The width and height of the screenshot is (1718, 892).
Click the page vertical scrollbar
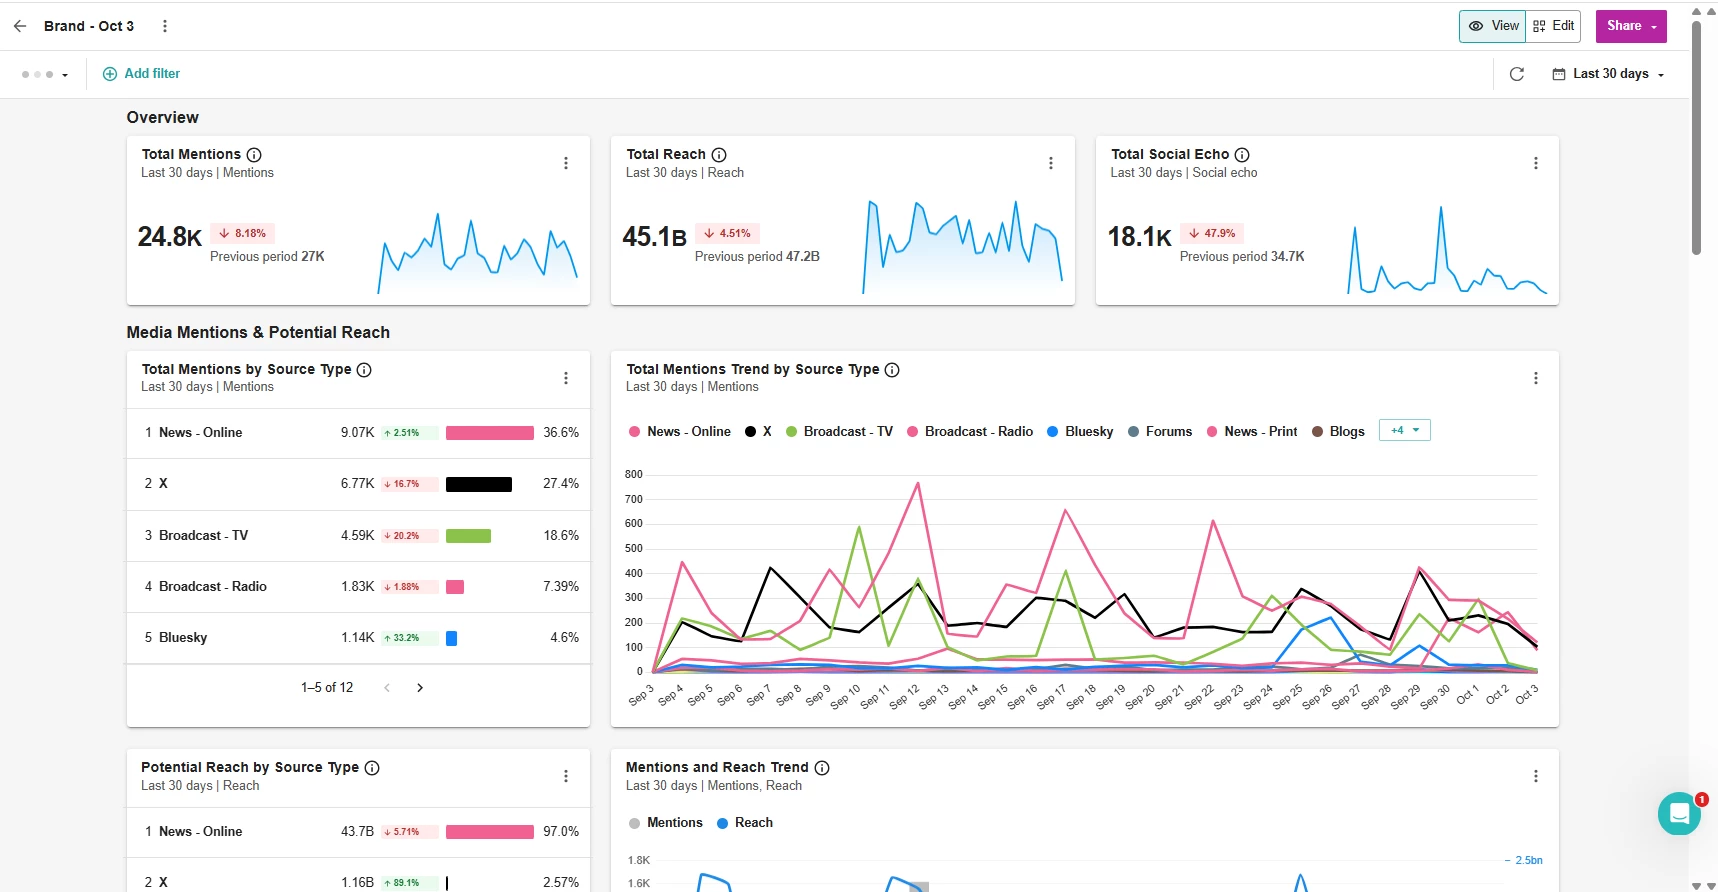(1696, 138)
